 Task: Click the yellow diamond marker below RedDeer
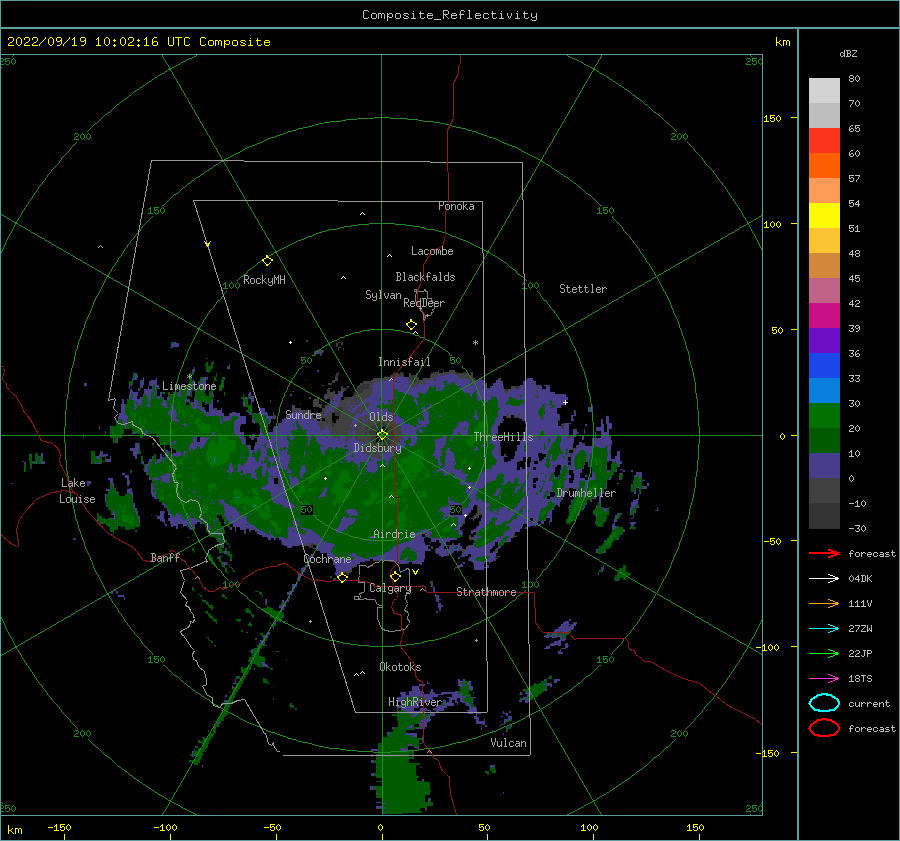(411, 325)
